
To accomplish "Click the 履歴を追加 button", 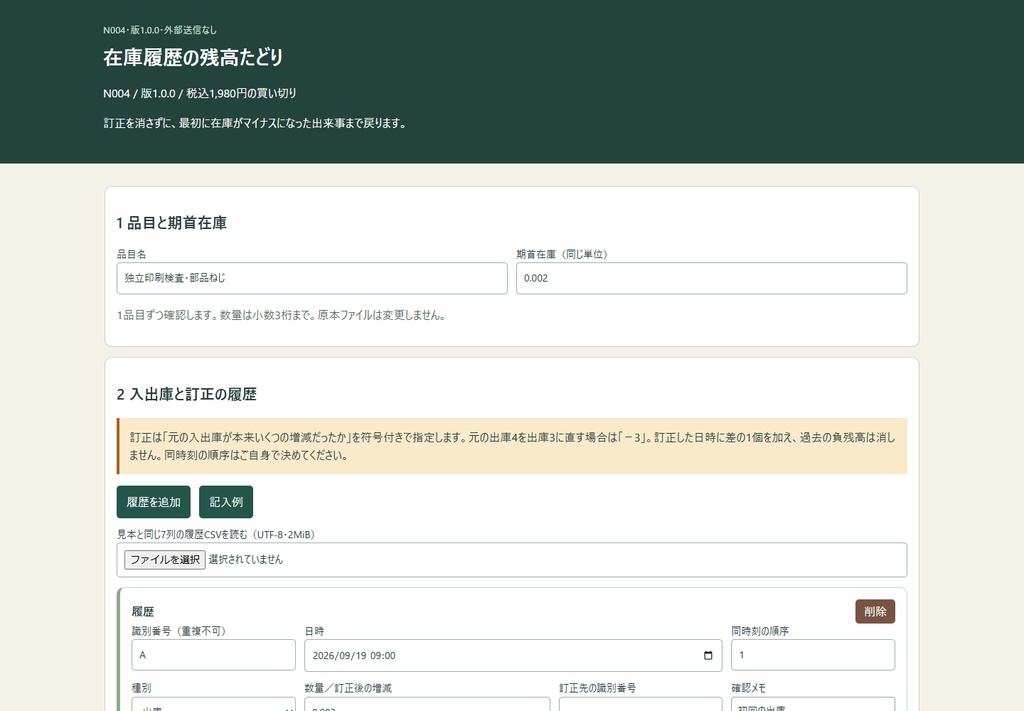I will pos(153,502).
